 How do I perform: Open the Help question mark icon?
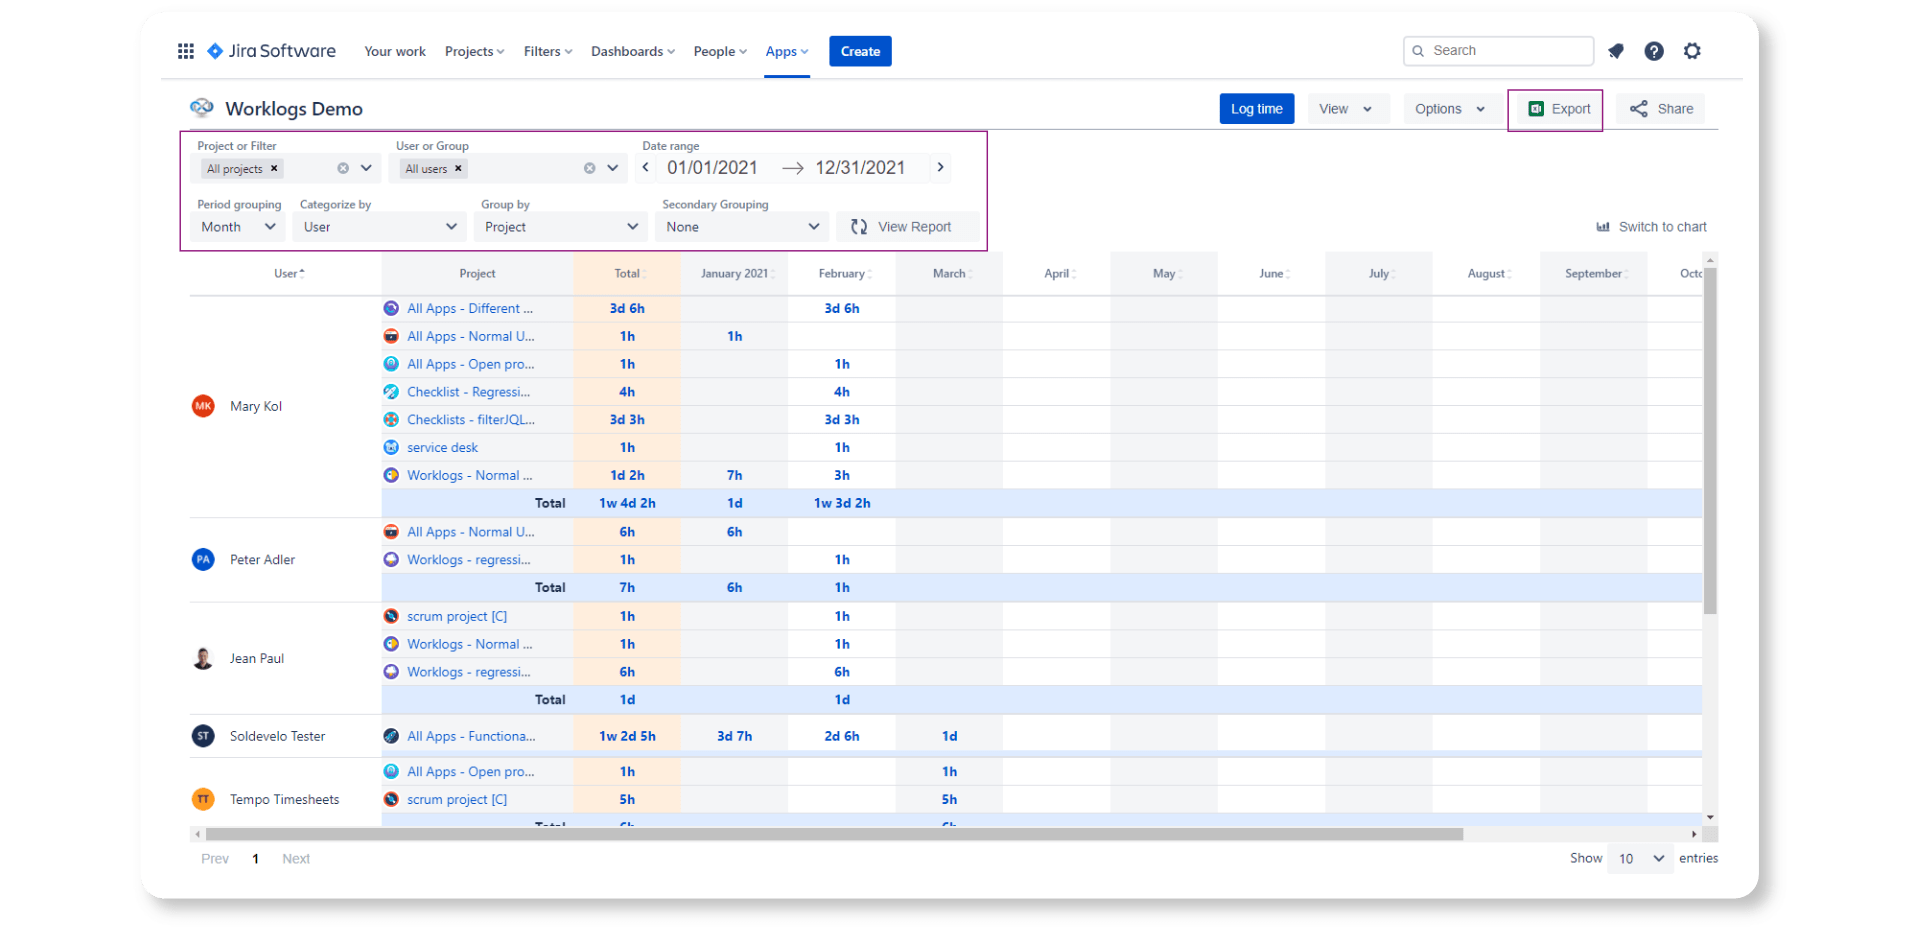tap(1654, 51)
